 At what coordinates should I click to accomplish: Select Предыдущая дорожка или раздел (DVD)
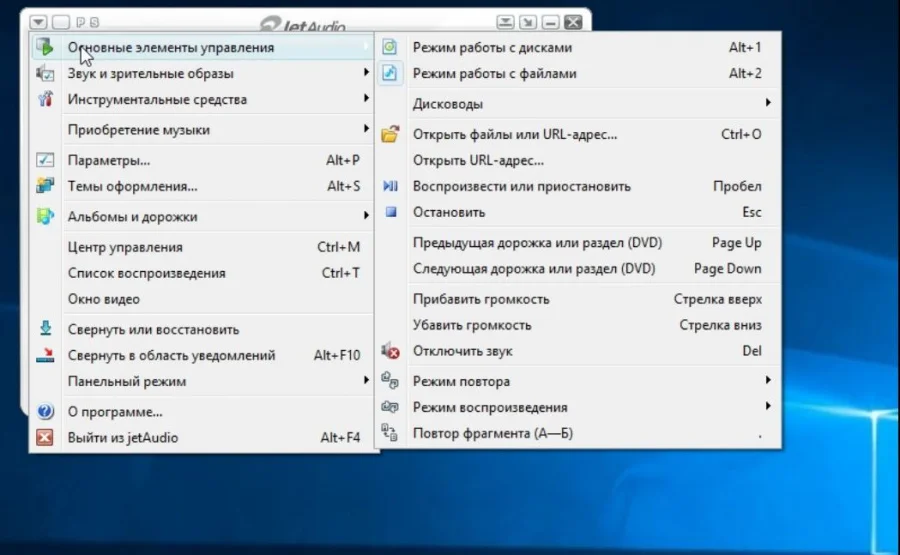coord(579,243)
